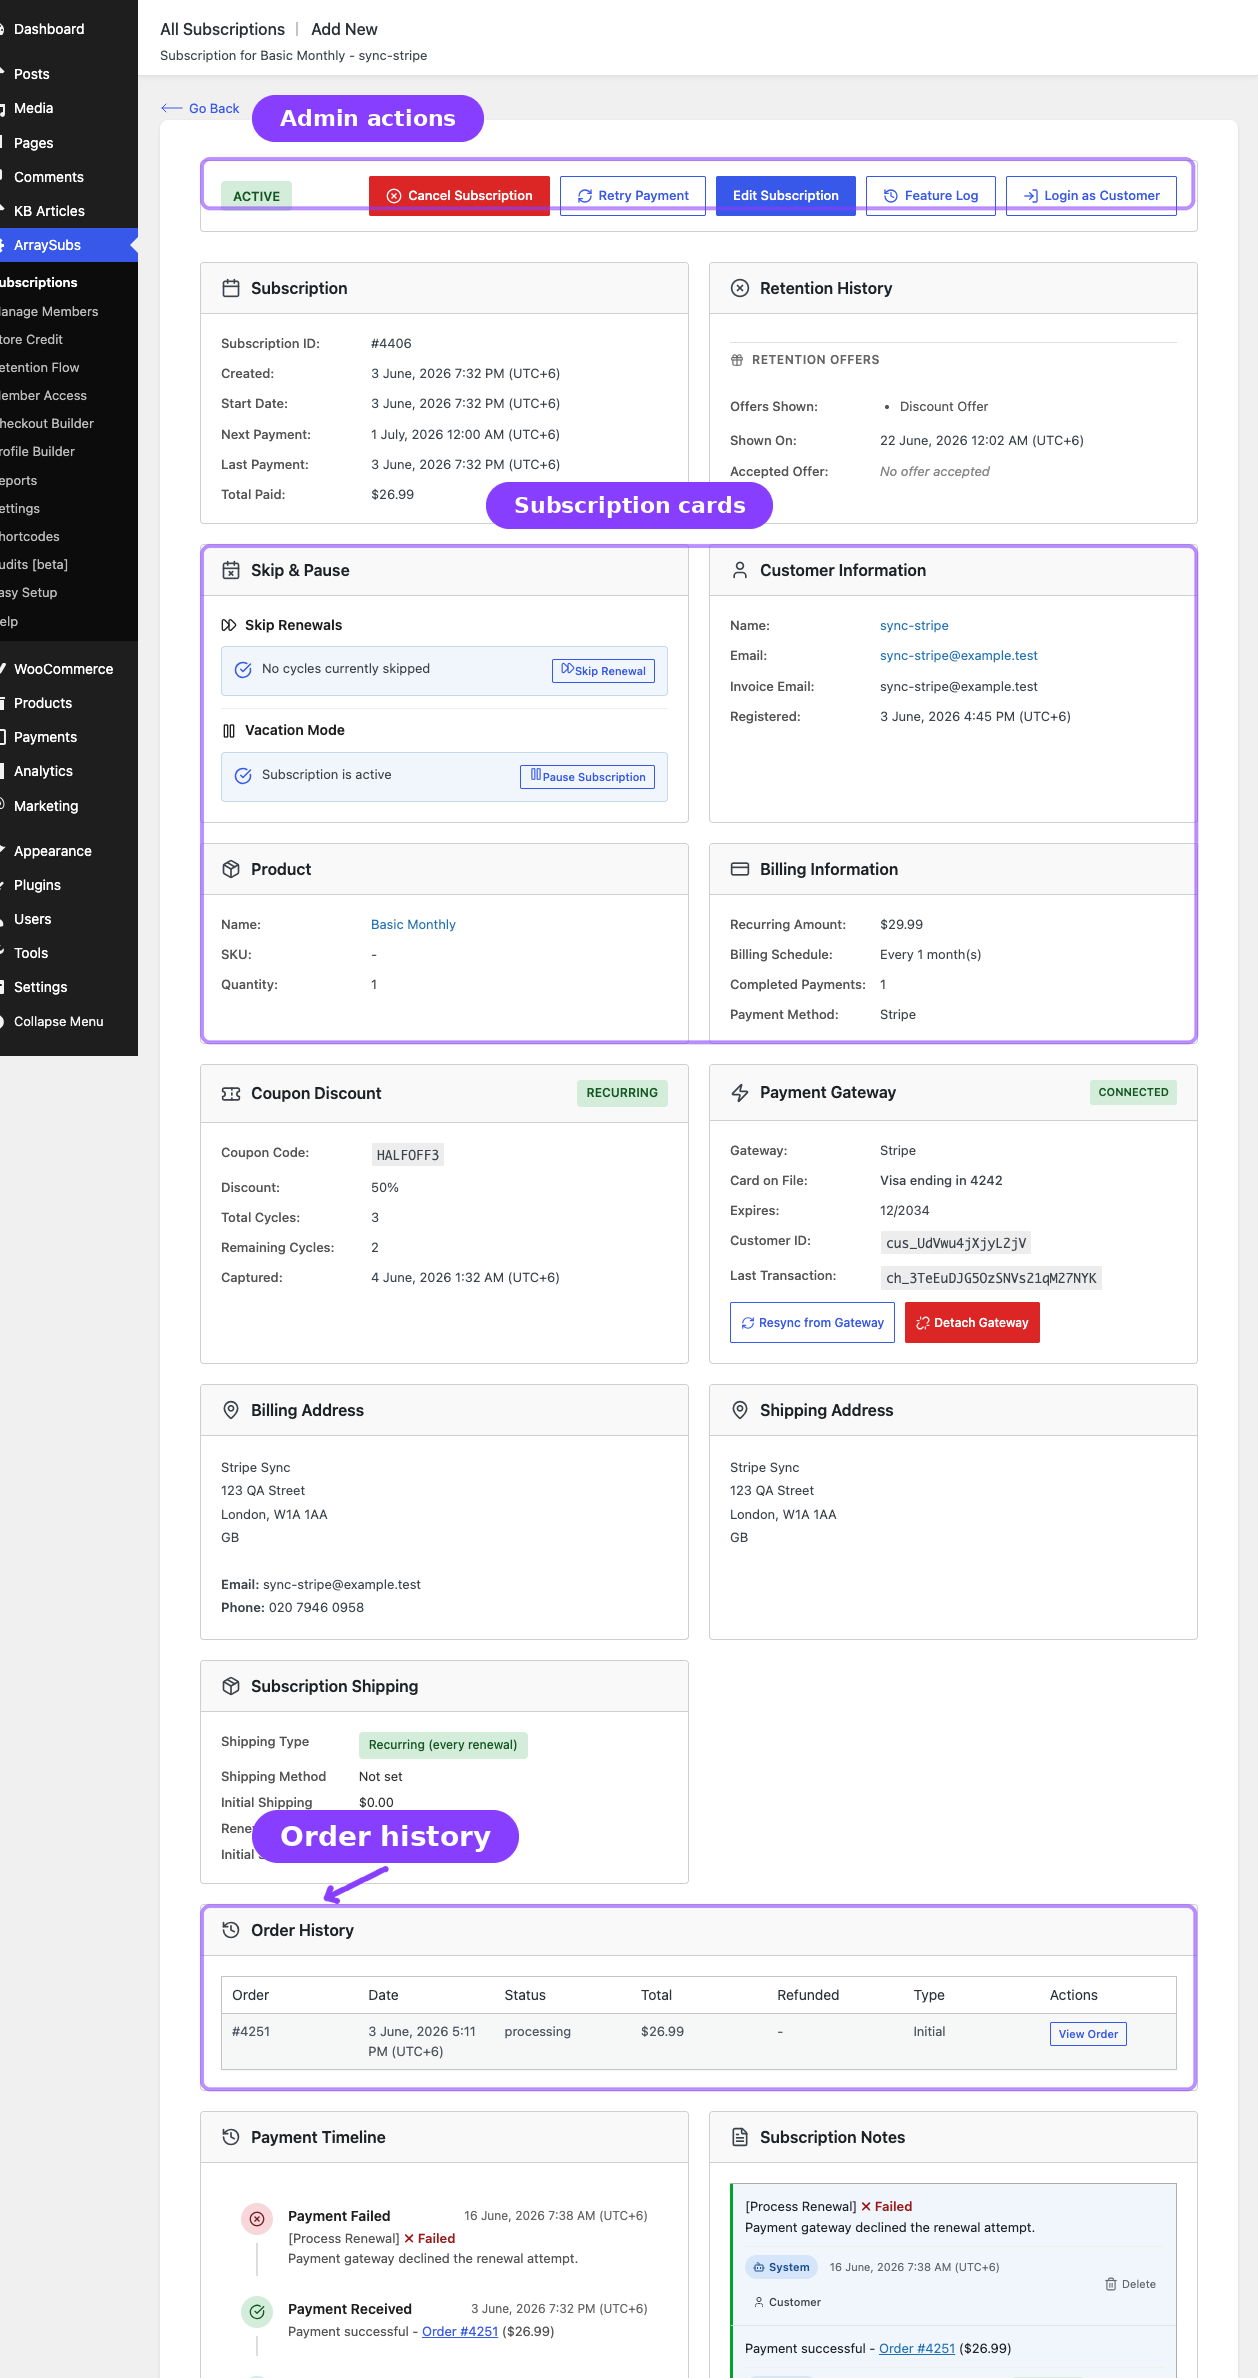1258x2378 pixels.
Task: Open the Add New tab
Action: [344, 29]
